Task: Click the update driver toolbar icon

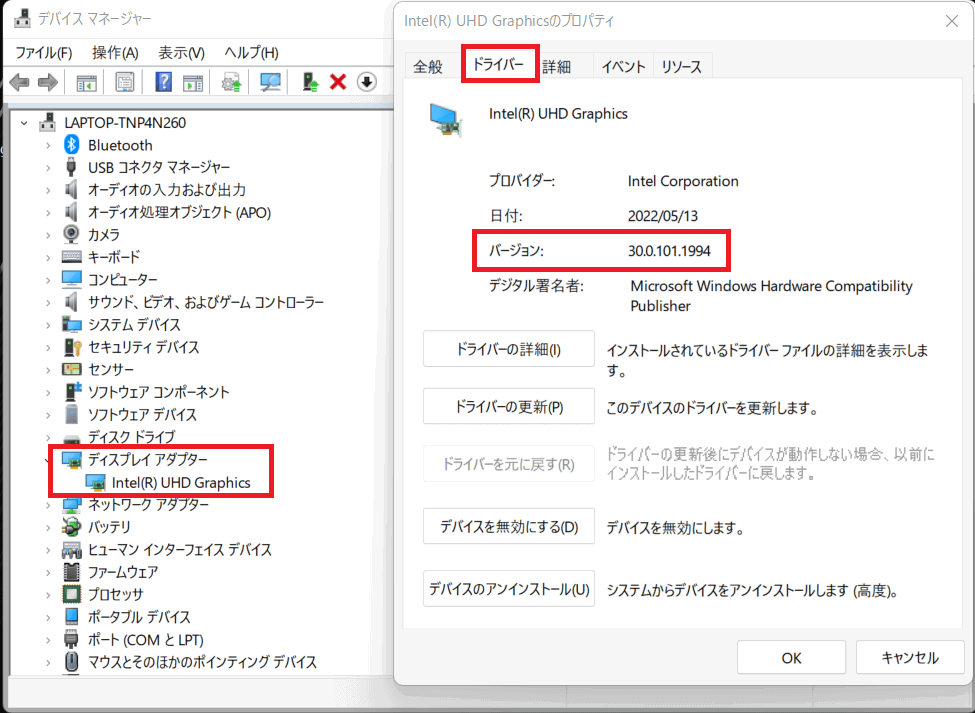Action: tap(231, 82)
